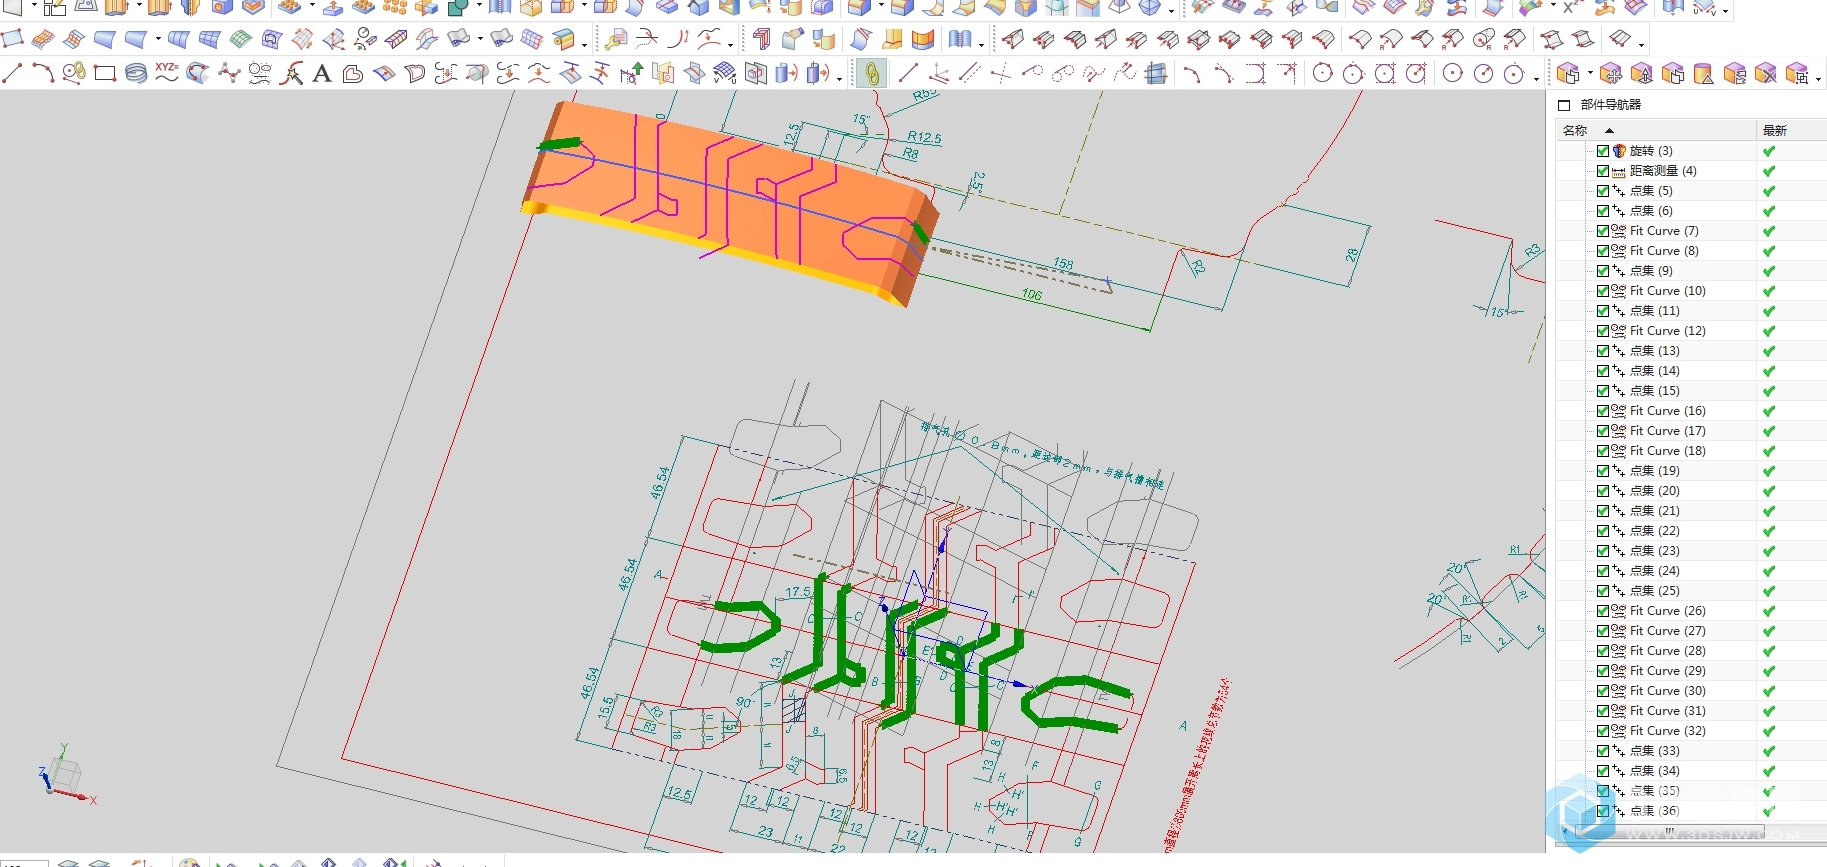Screen dimensions: 1827x867
Task: Click the 名称 column header
Action: click(x=1655, y=131)
